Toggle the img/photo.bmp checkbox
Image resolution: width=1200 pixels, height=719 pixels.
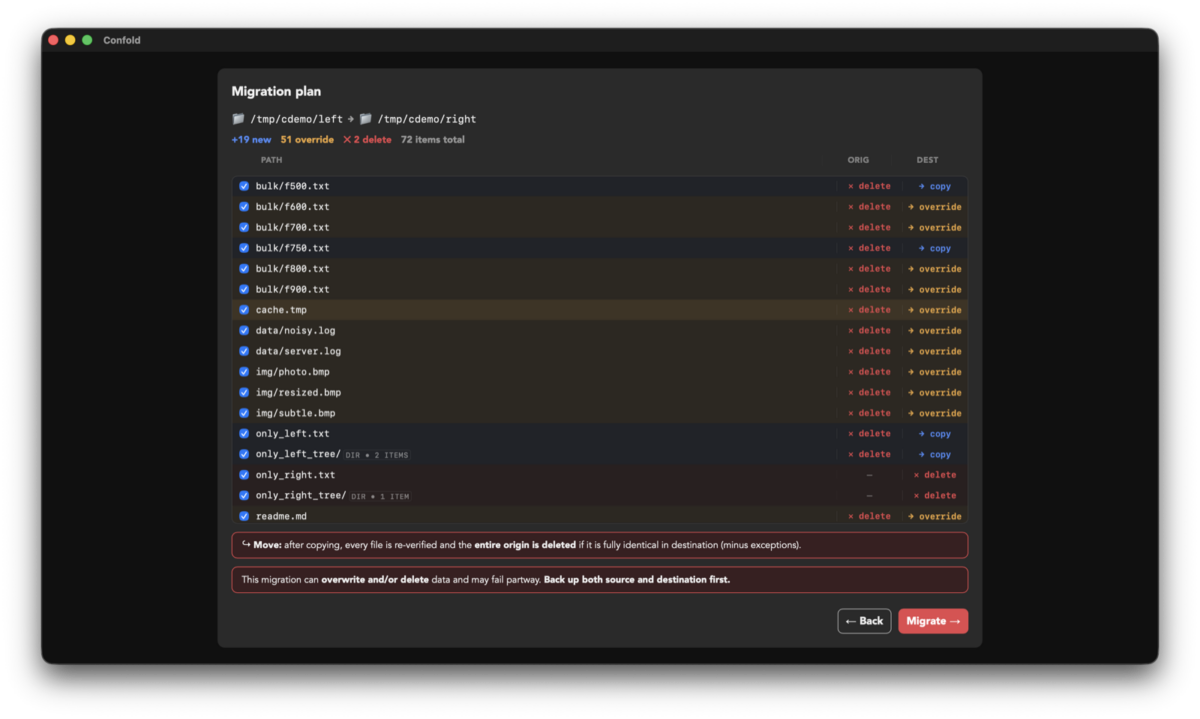(x=244, y=372)
